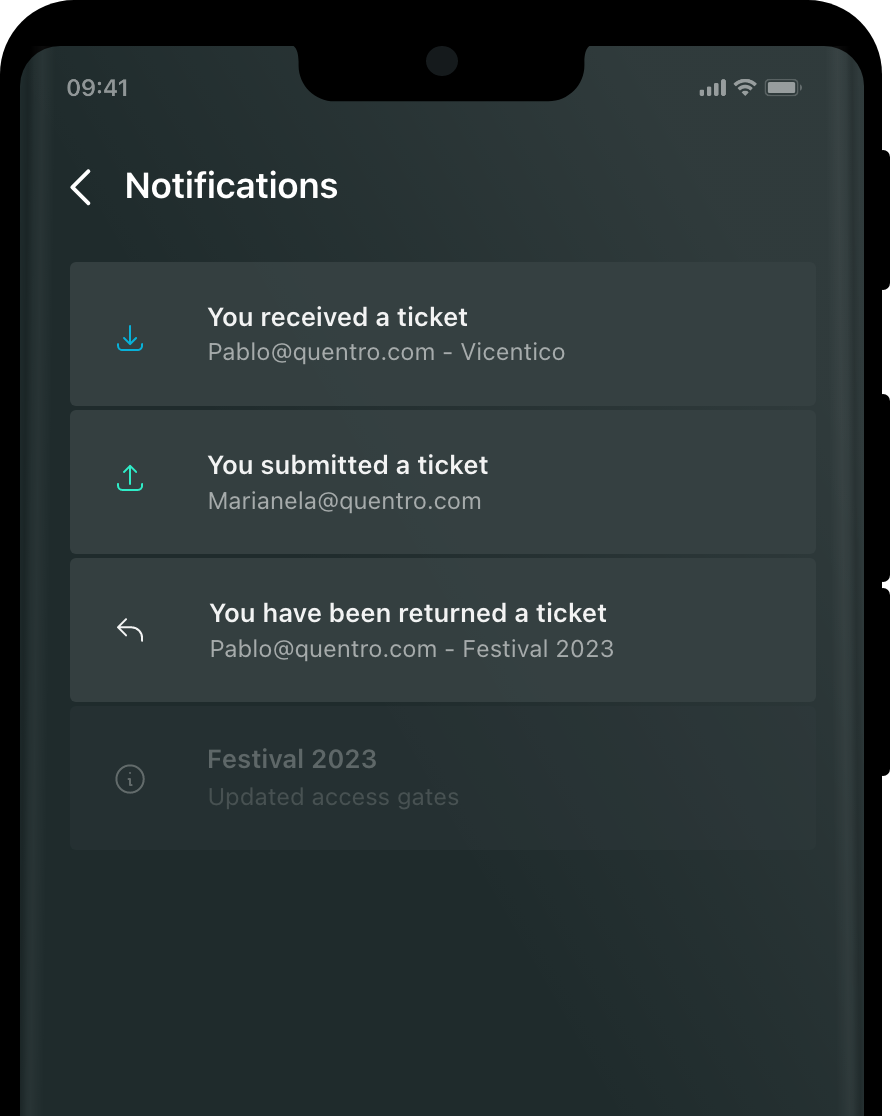
Task: Click 'Updated access gates' subtitle
Action: (333, 797)
